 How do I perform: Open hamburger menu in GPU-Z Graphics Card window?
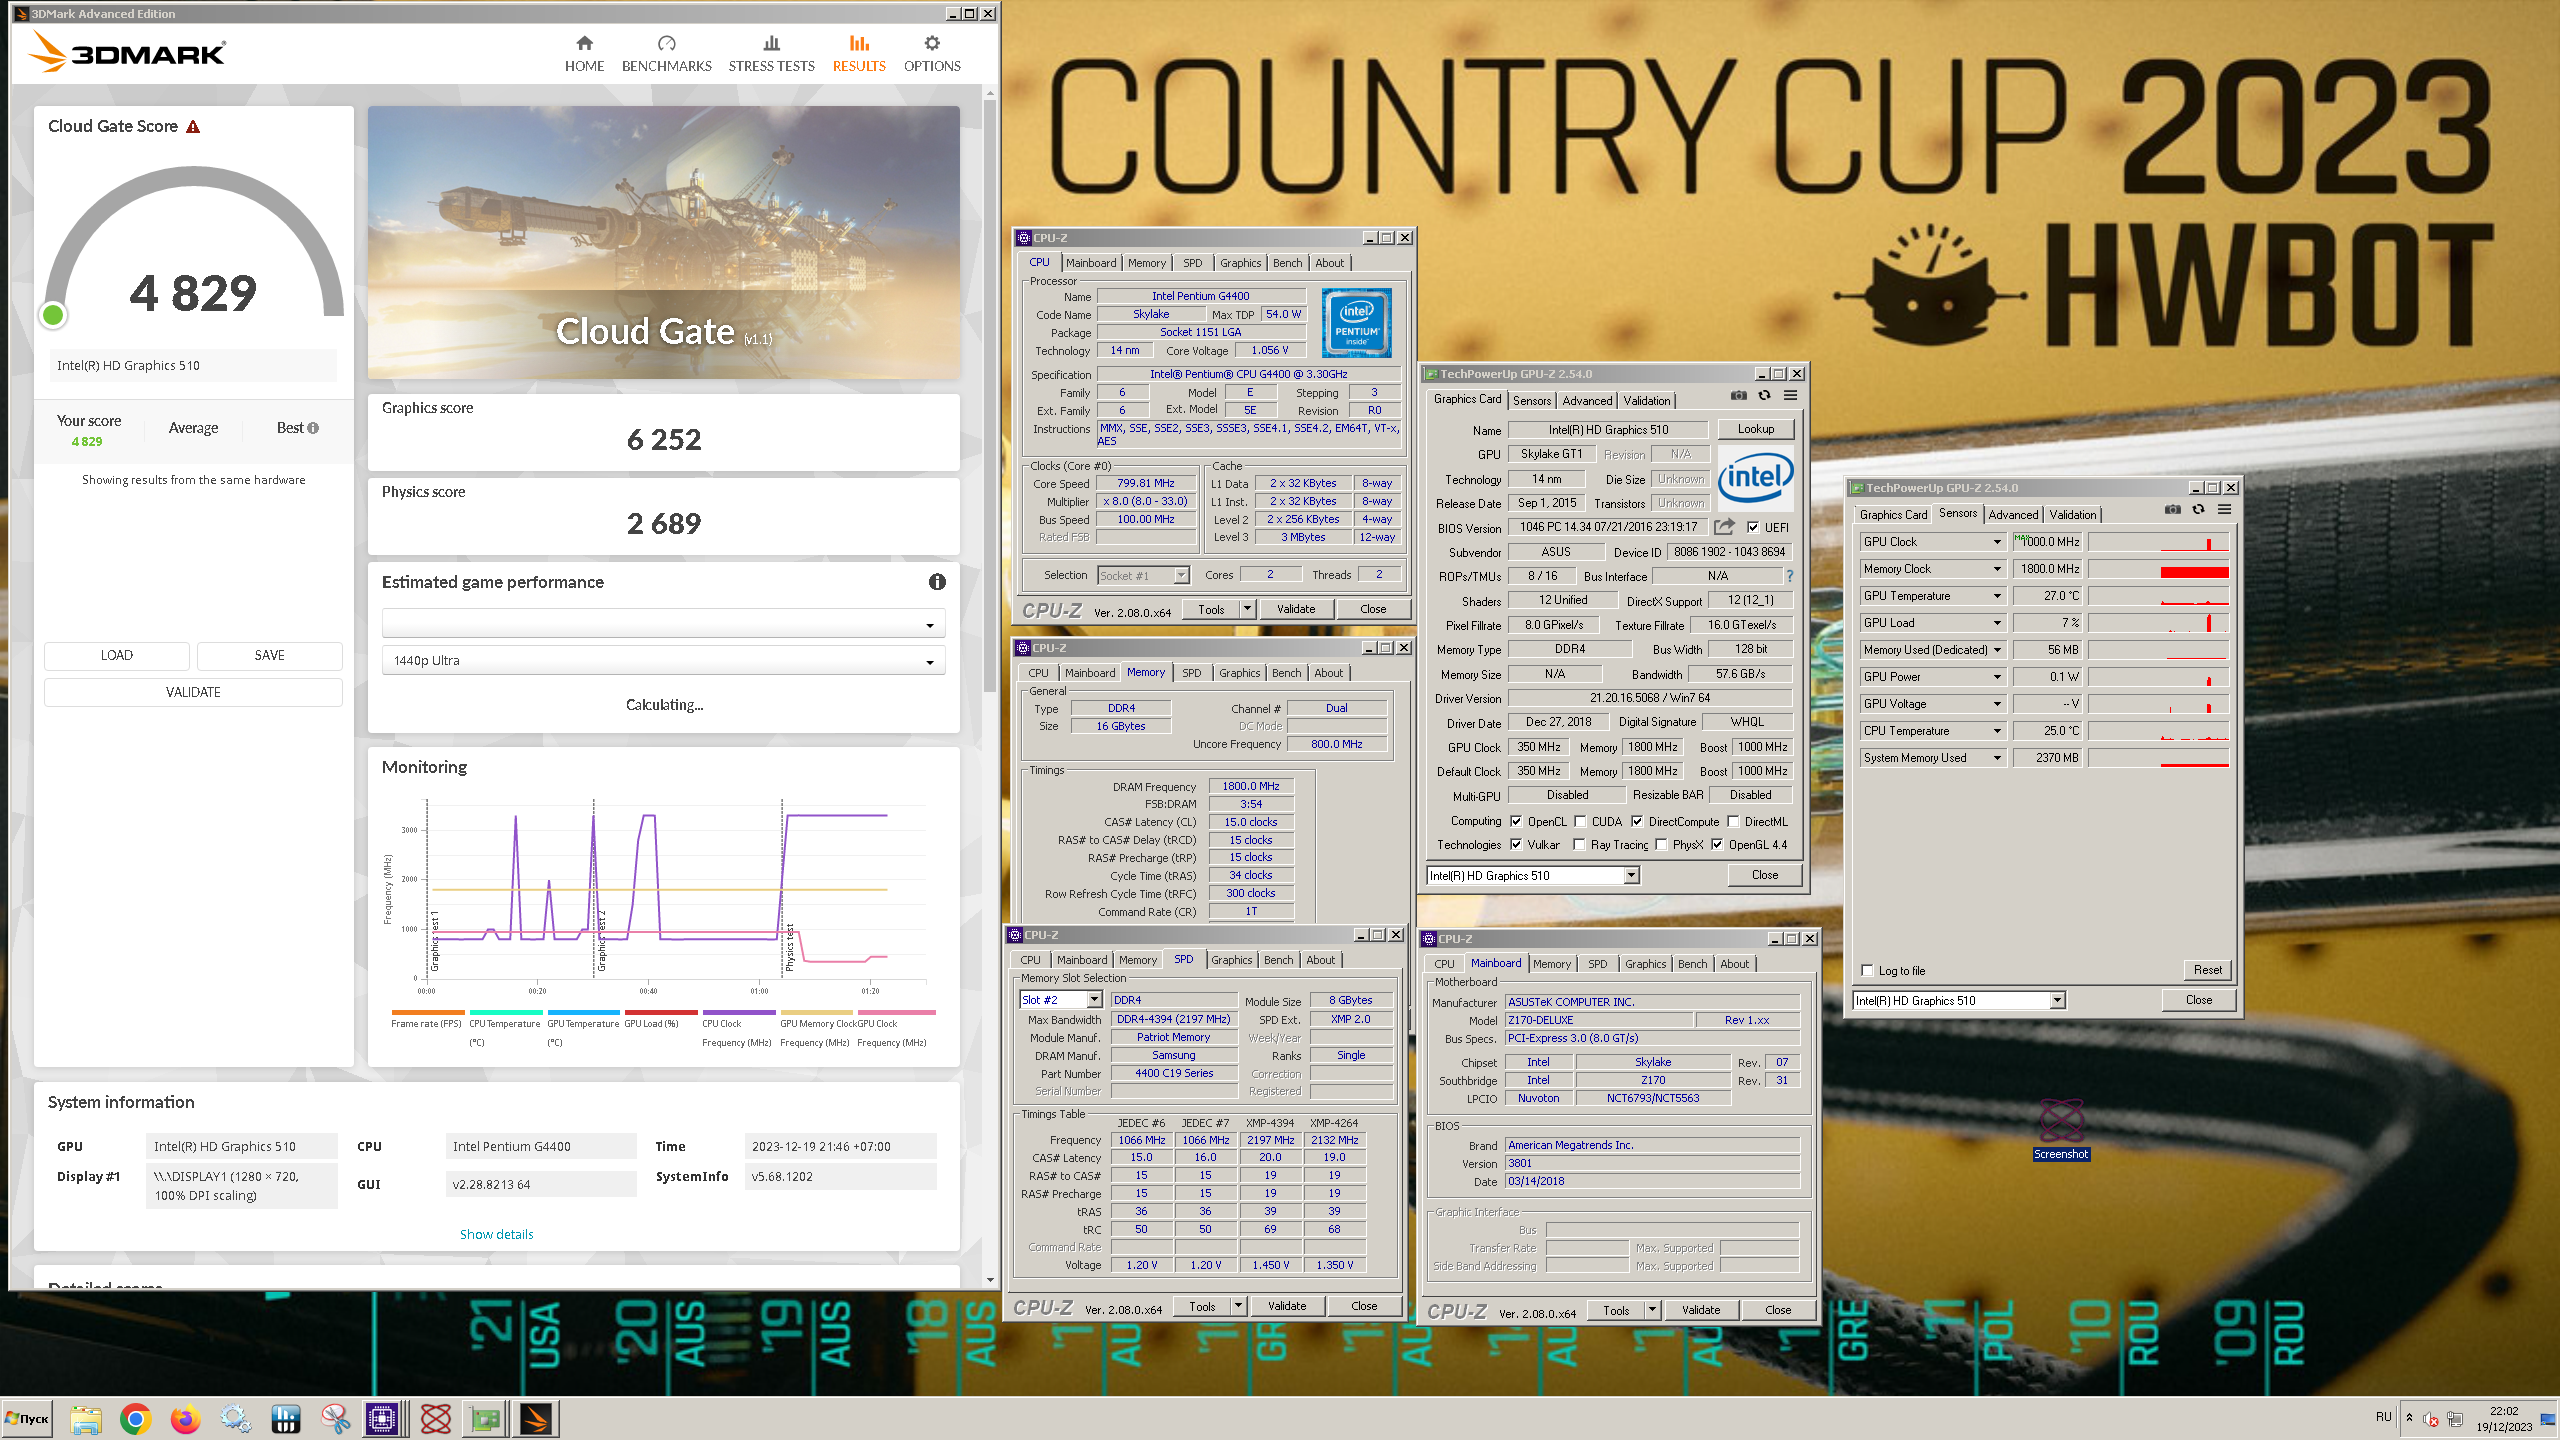pos(1791,396)
